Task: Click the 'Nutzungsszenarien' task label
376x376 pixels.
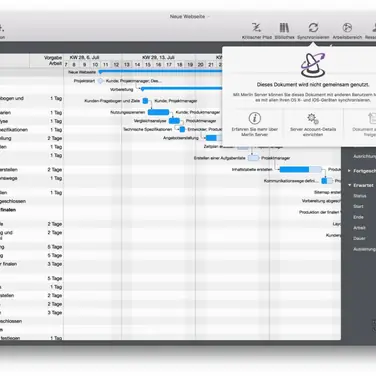Action: 128,112
